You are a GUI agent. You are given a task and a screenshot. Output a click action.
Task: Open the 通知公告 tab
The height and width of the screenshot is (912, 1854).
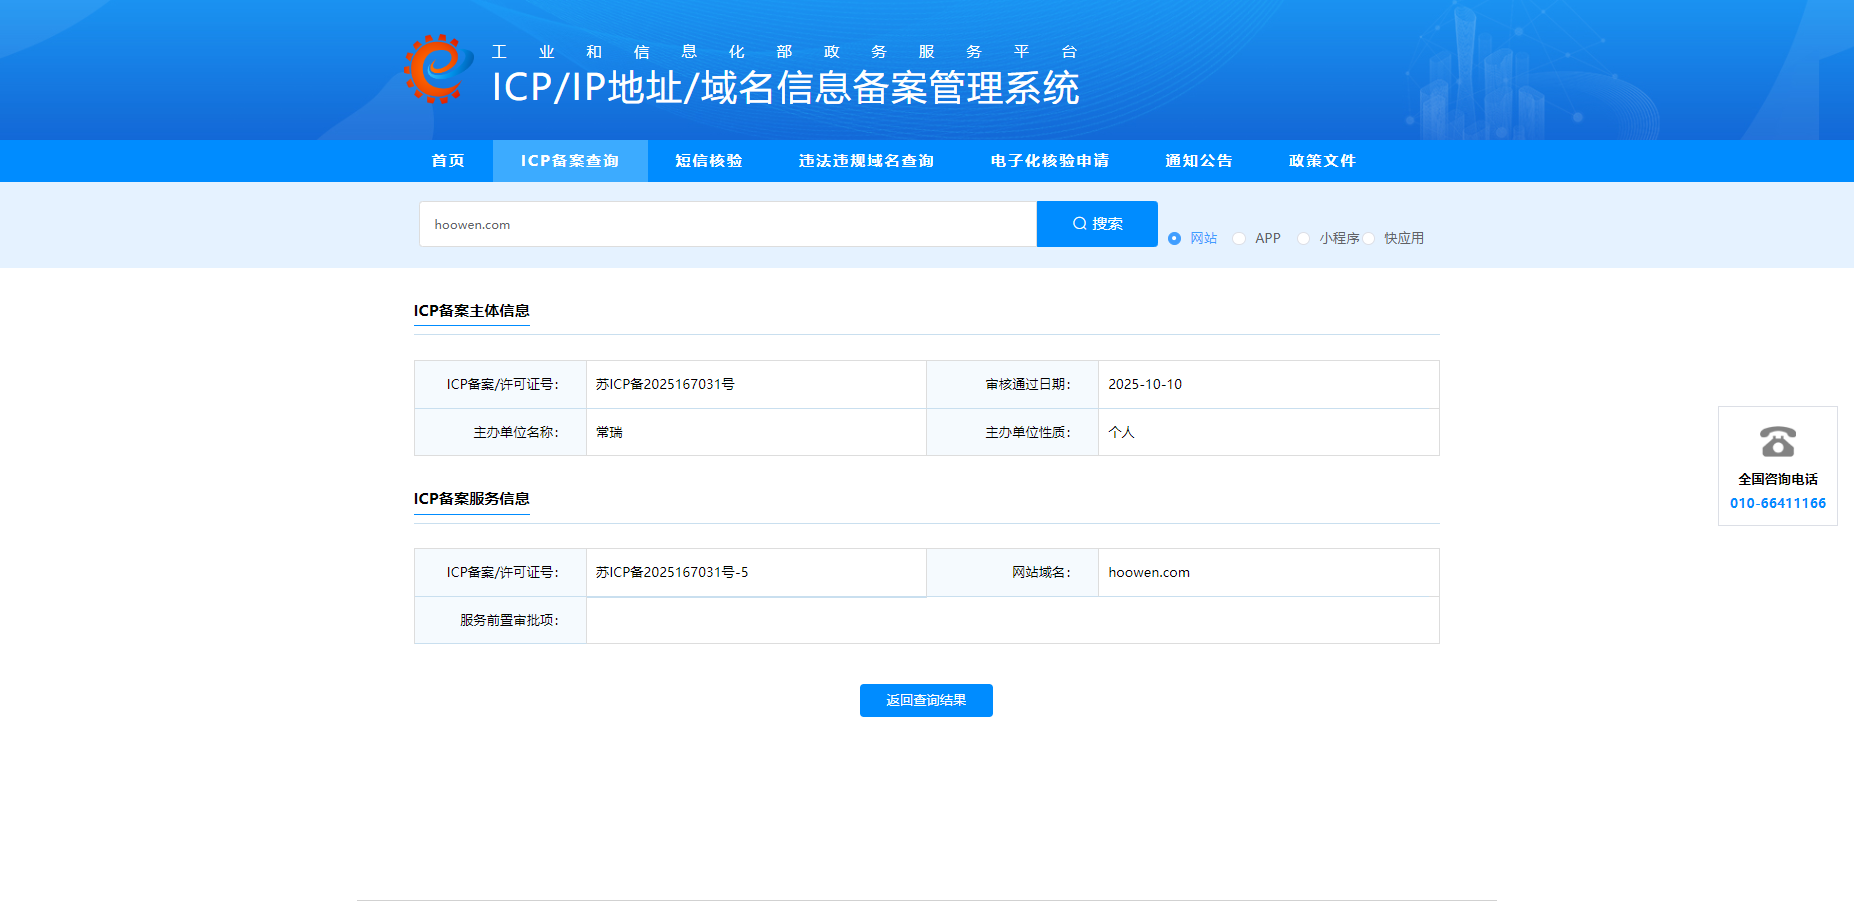pos(1199,161)
